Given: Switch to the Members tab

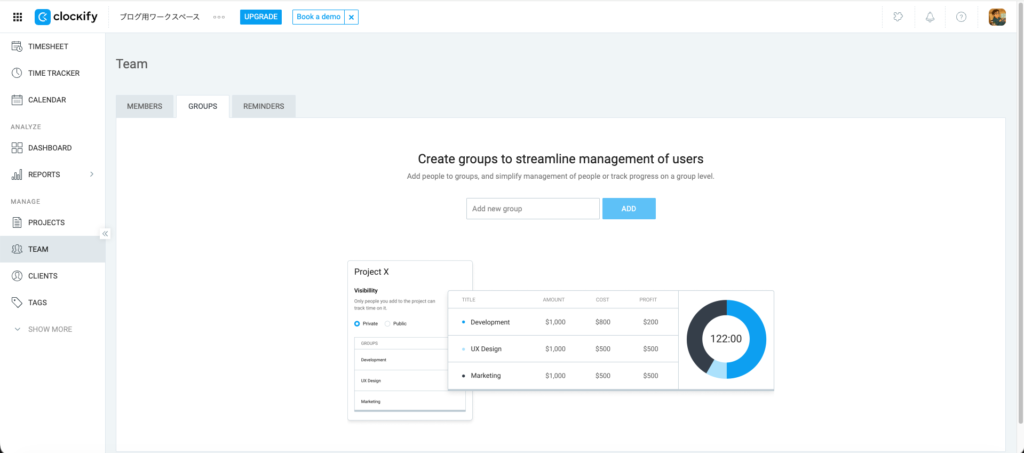Looking at the screenshot, I should coord(144,106).
